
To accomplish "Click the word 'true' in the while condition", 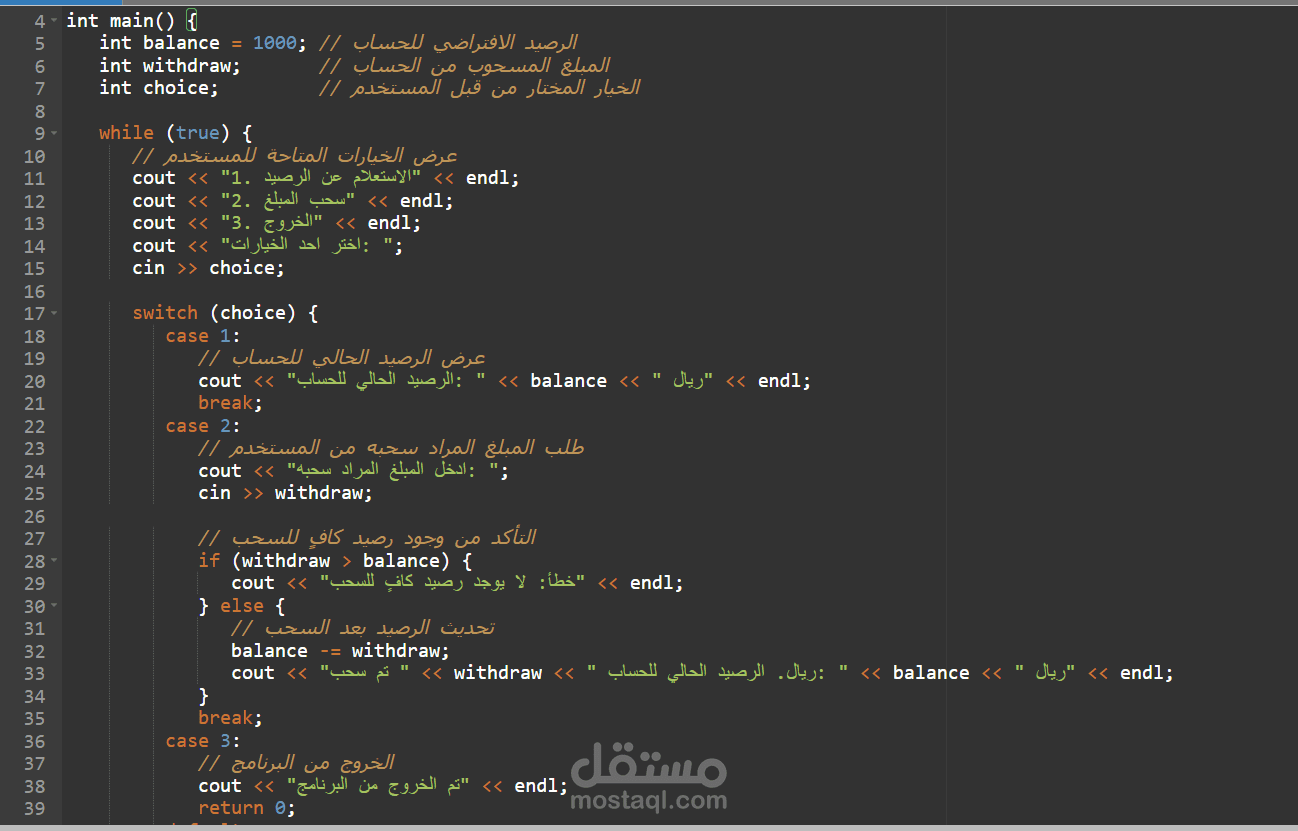I will point(198,133).
